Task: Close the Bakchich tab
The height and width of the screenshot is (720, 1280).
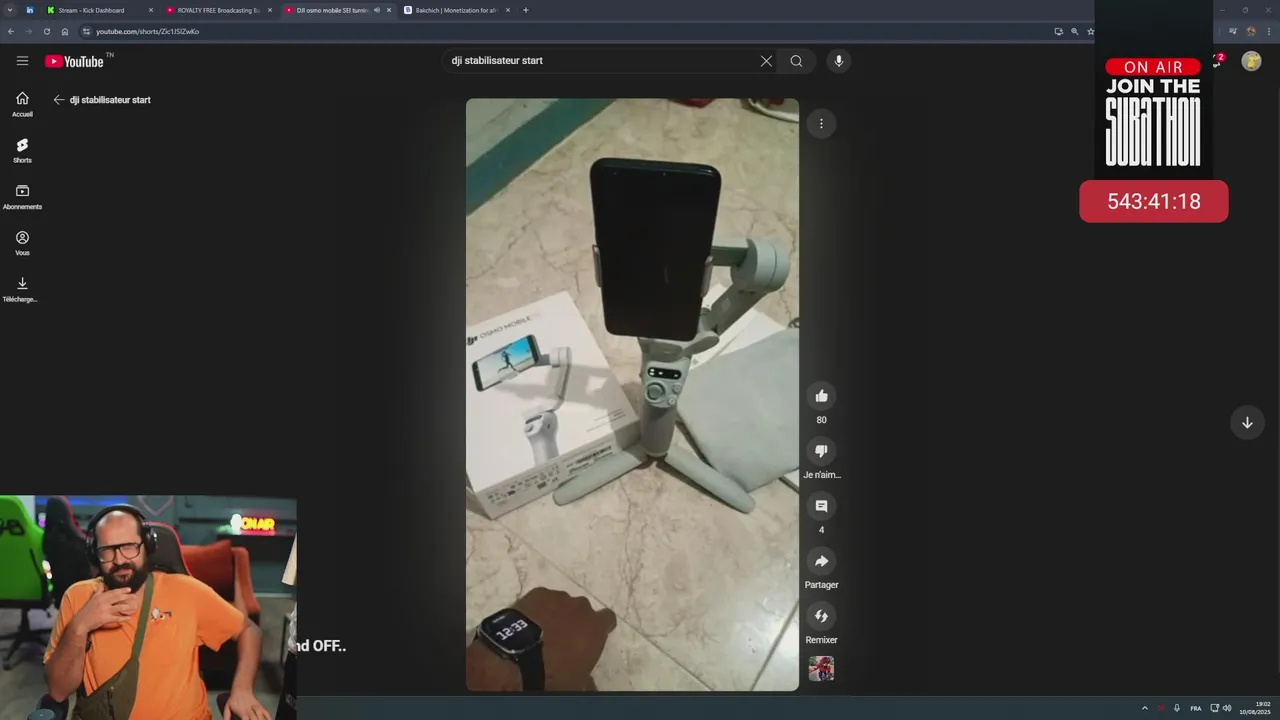Action: pyautogui.click(x=508, y=10)
